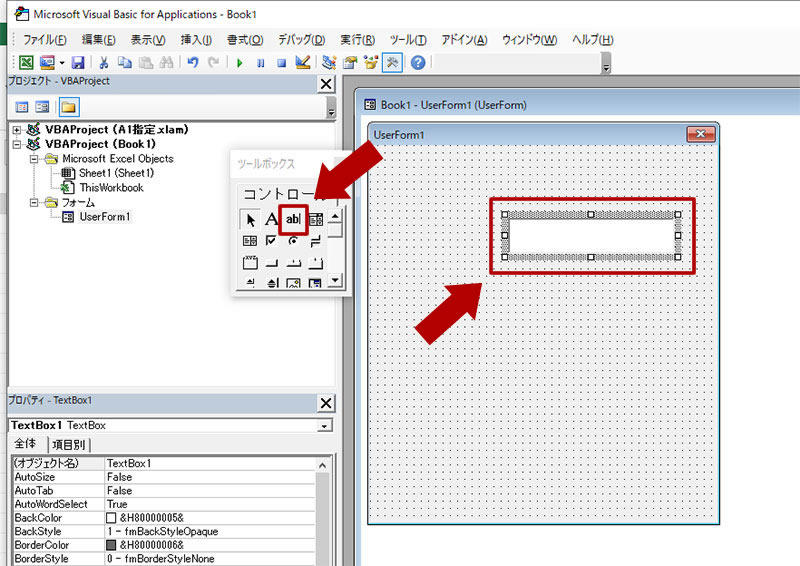Expand VBAProject (A1指定.xlam) tree node
Screen dimensions: 800x566
17,130
